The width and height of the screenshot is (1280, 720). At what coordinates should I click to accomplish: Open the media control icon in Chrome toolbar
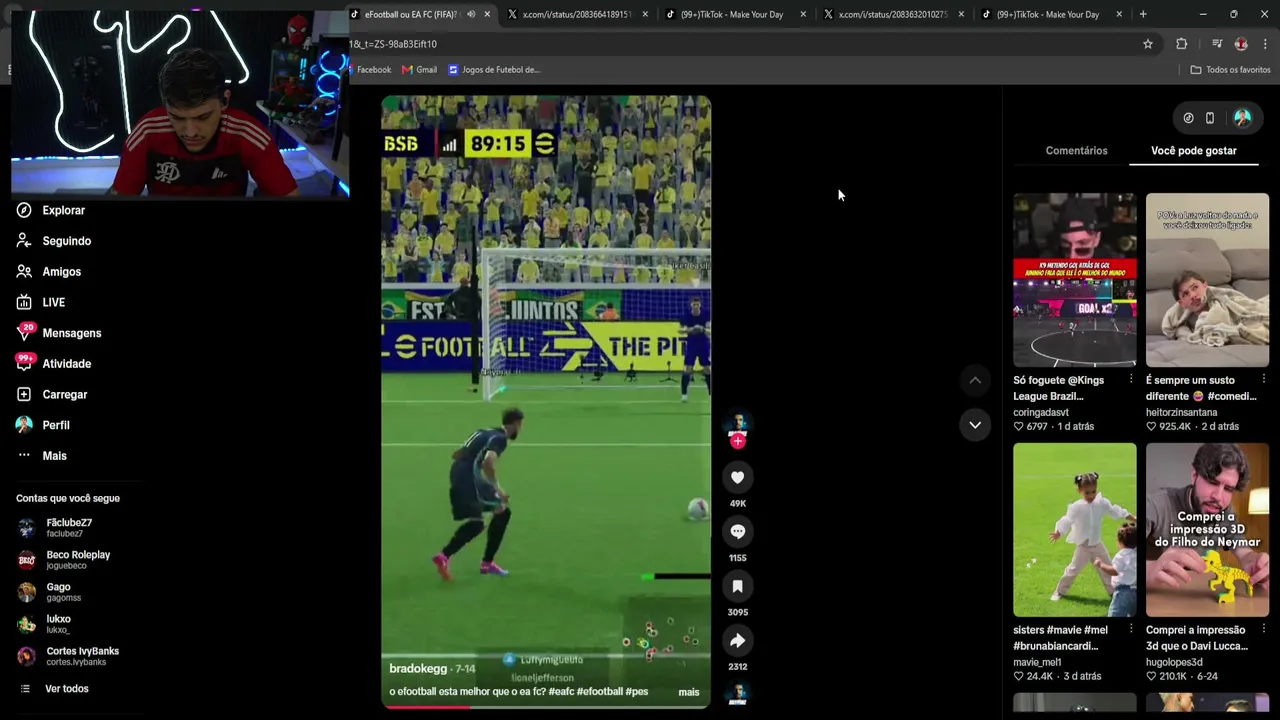[x=1217, y=44]
